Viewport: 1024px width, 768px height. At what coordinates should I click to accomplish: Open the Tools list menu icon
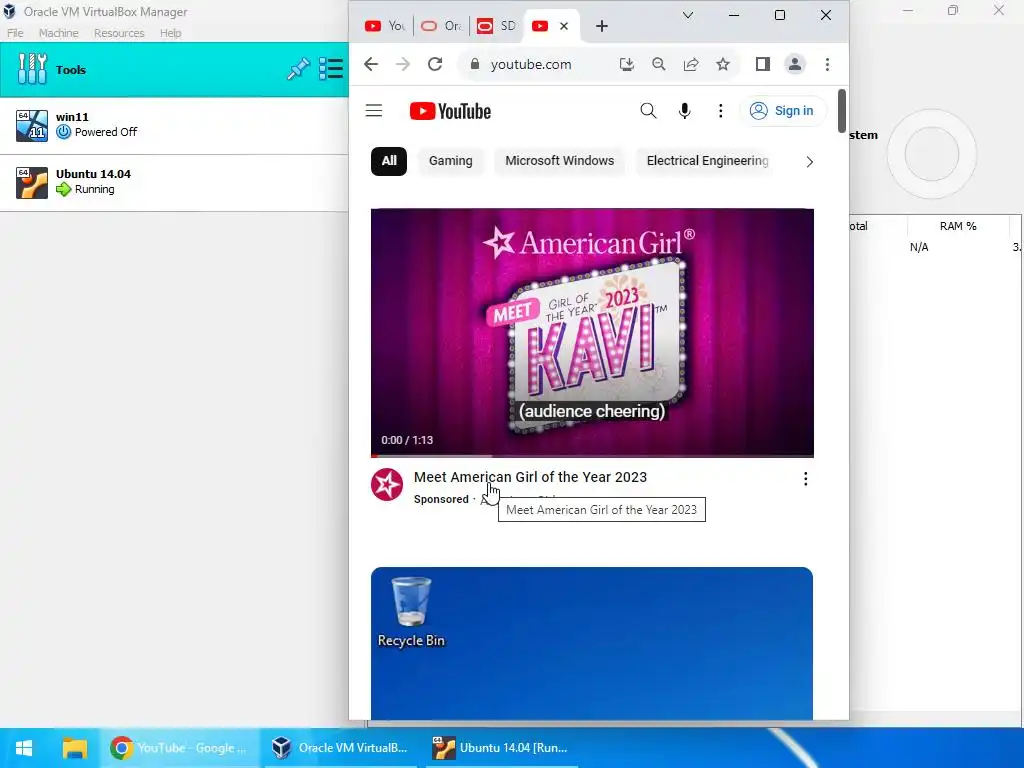pyautogui.click(x=330, y=69)
